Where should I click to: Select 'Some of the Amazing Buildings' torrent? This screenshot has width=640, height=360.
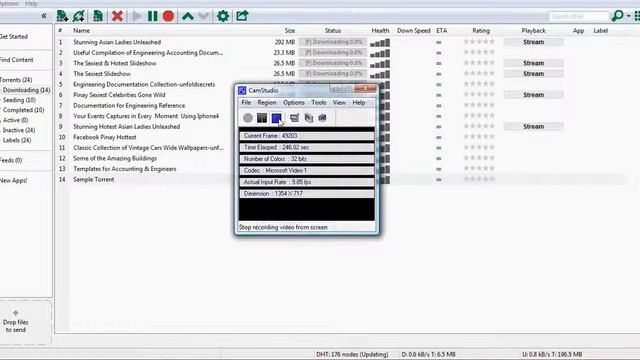tap(115, 158)
